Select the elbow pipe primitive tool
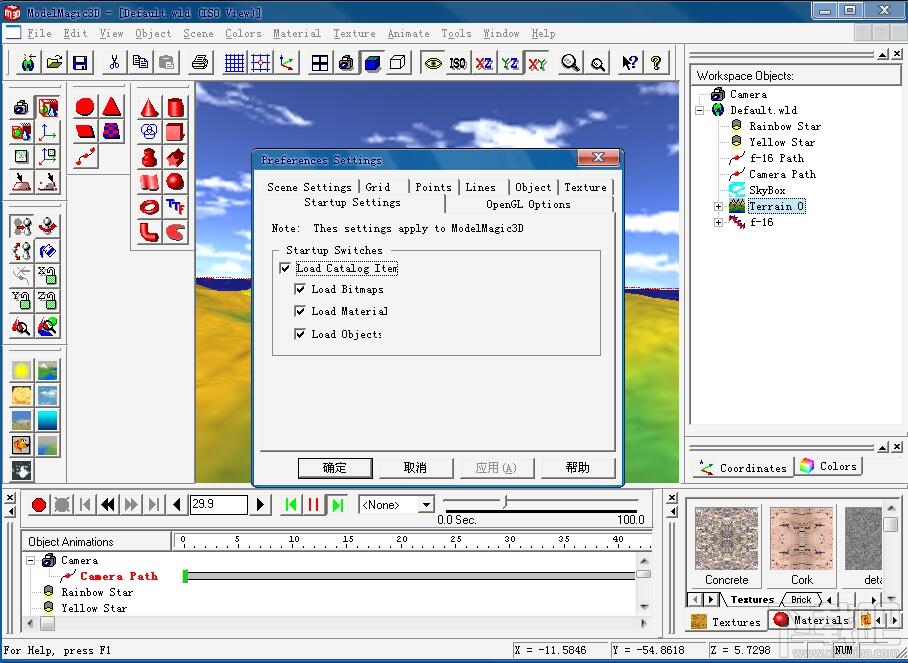Screen dimensions: 908x663 pos(148,232)
